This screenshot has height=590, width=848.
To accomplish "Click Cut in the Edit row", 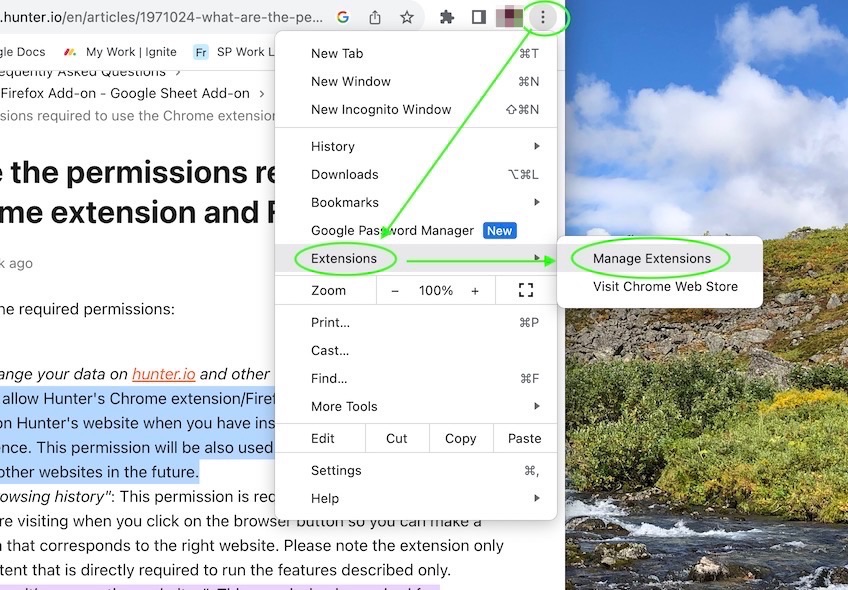I will coord(397,438).
